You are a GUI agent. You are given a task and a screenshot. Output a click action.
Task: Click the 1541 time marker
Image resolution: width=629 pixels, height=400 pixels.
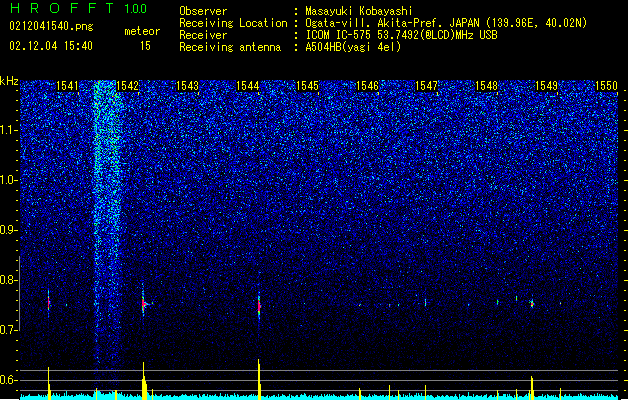point(67,86)
